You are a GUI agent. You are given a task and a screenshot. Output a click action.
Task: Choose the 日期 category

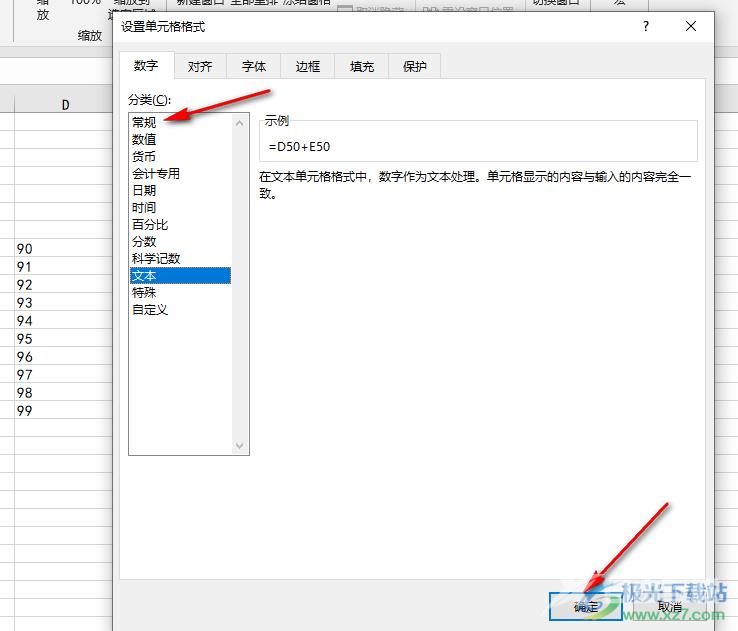click(x=144, y=190)
